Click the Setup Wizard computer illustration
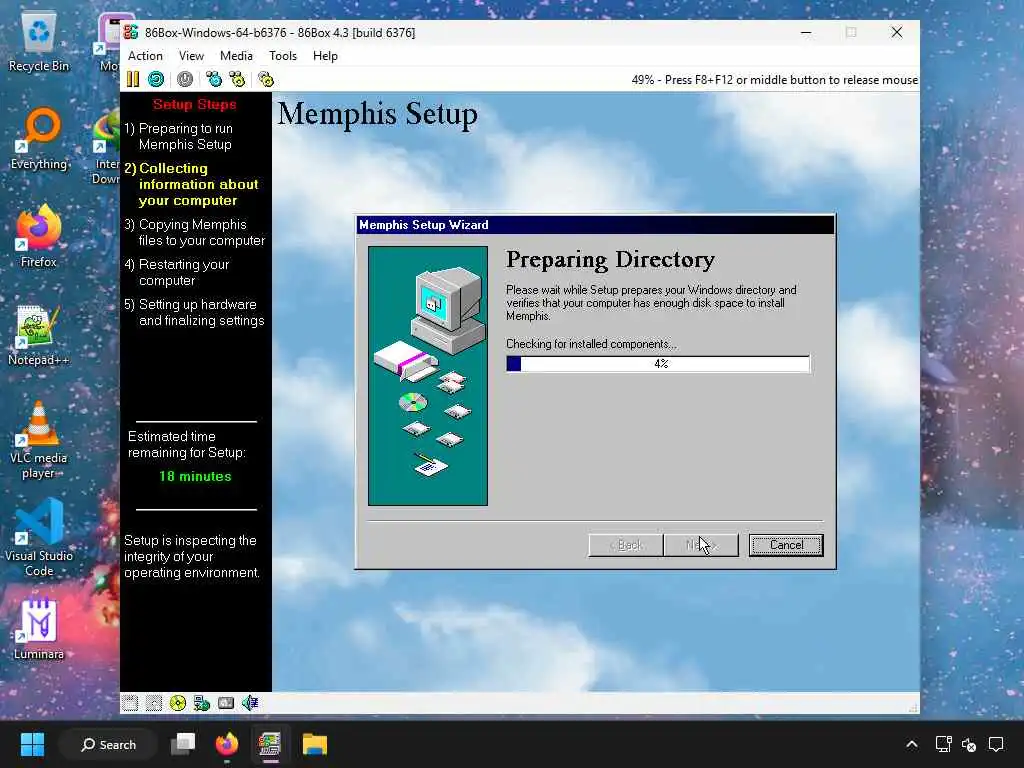Viewport: 1024px width, 768px height. [x=428, y=376]
